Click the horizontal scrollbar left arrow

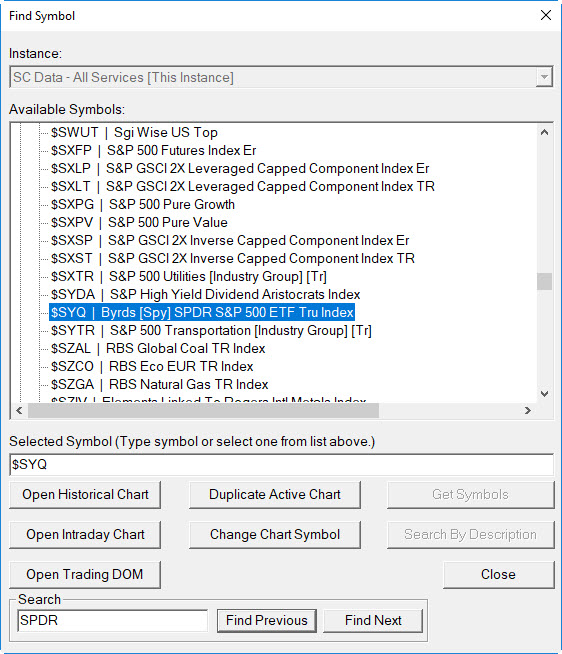pyautogui.click(x=19, y=410)
